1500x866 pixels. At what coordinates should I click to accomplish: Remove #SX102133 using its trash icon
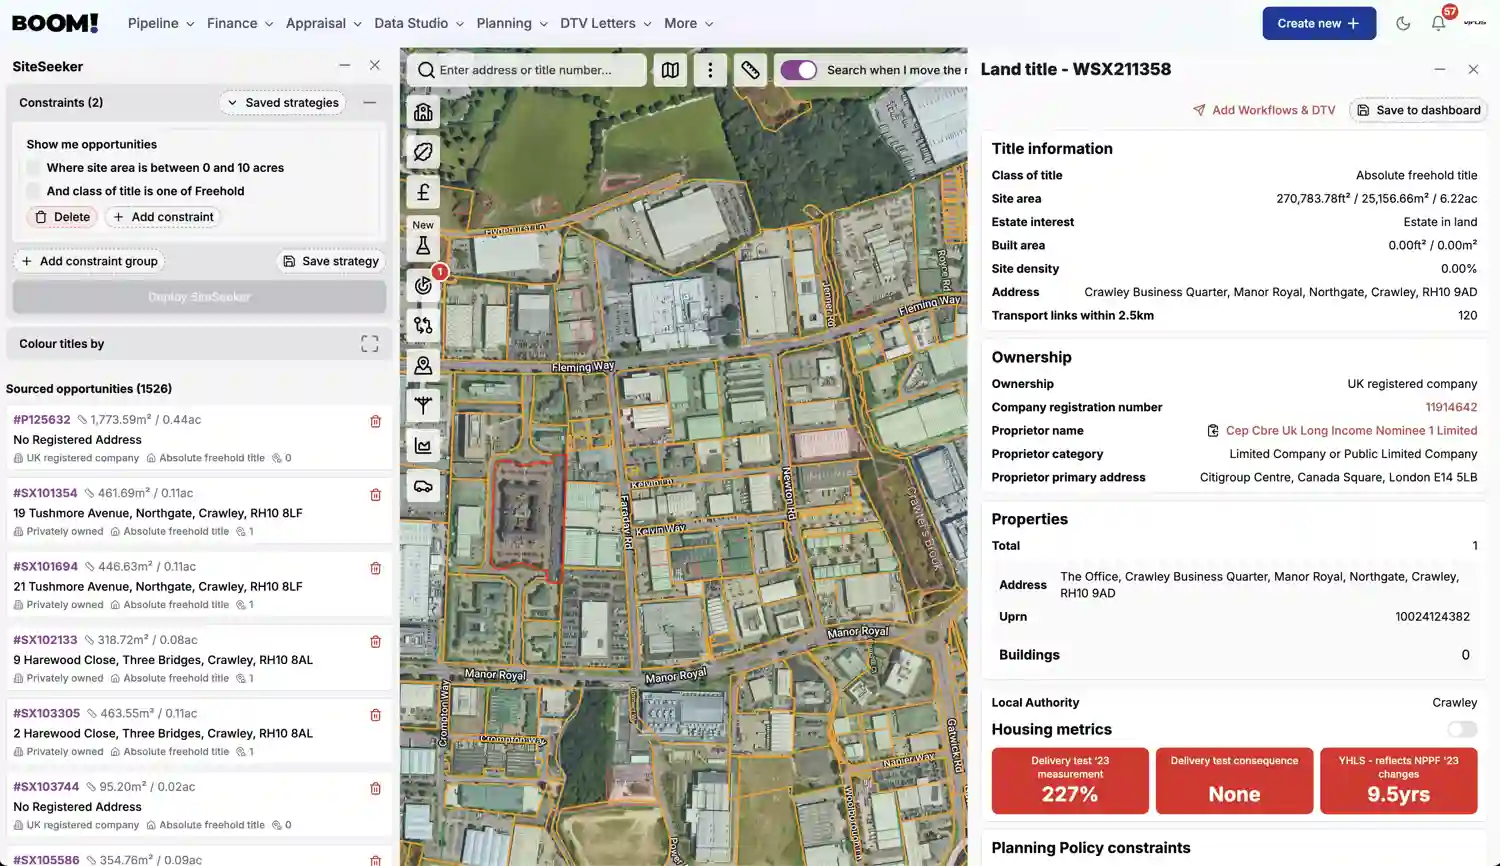point(376,642)
